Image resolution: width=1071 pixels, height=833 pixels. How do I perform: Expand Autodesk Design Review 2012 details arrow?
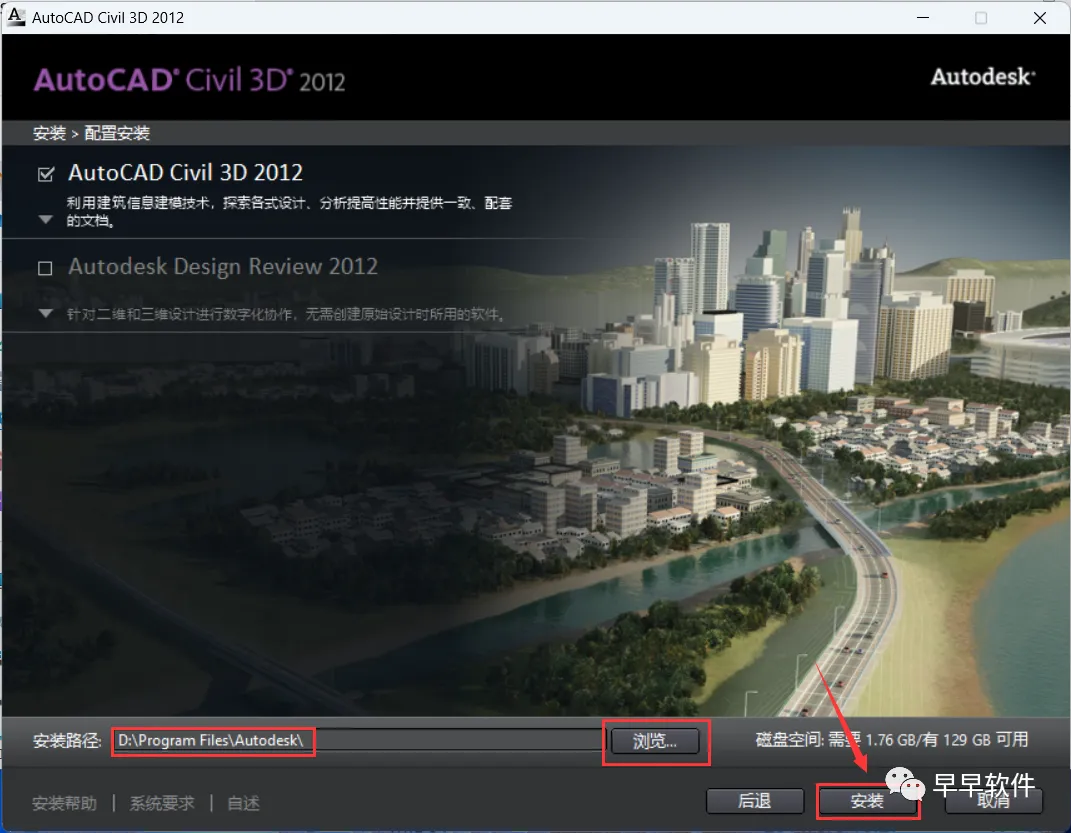click(x=46, y=313)
